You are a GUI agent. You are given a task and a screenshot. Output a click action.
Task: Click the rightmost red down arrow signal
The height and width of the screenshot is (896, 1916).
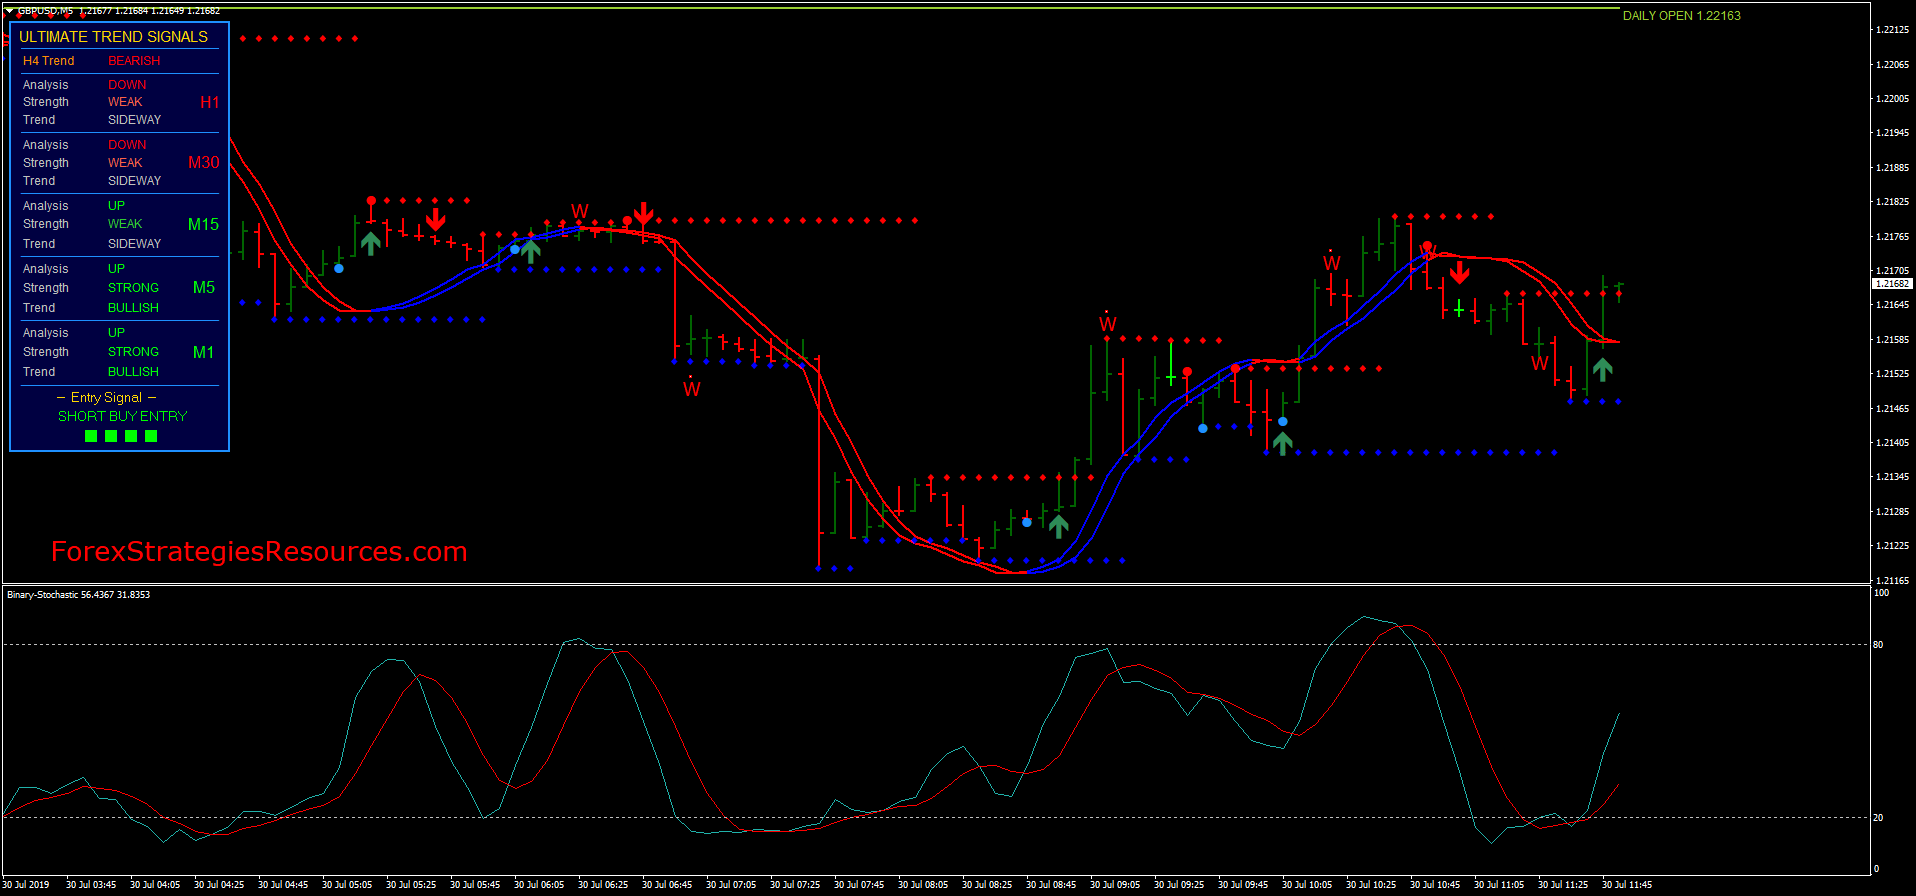pyautogui.click(x=1459, y=272)
